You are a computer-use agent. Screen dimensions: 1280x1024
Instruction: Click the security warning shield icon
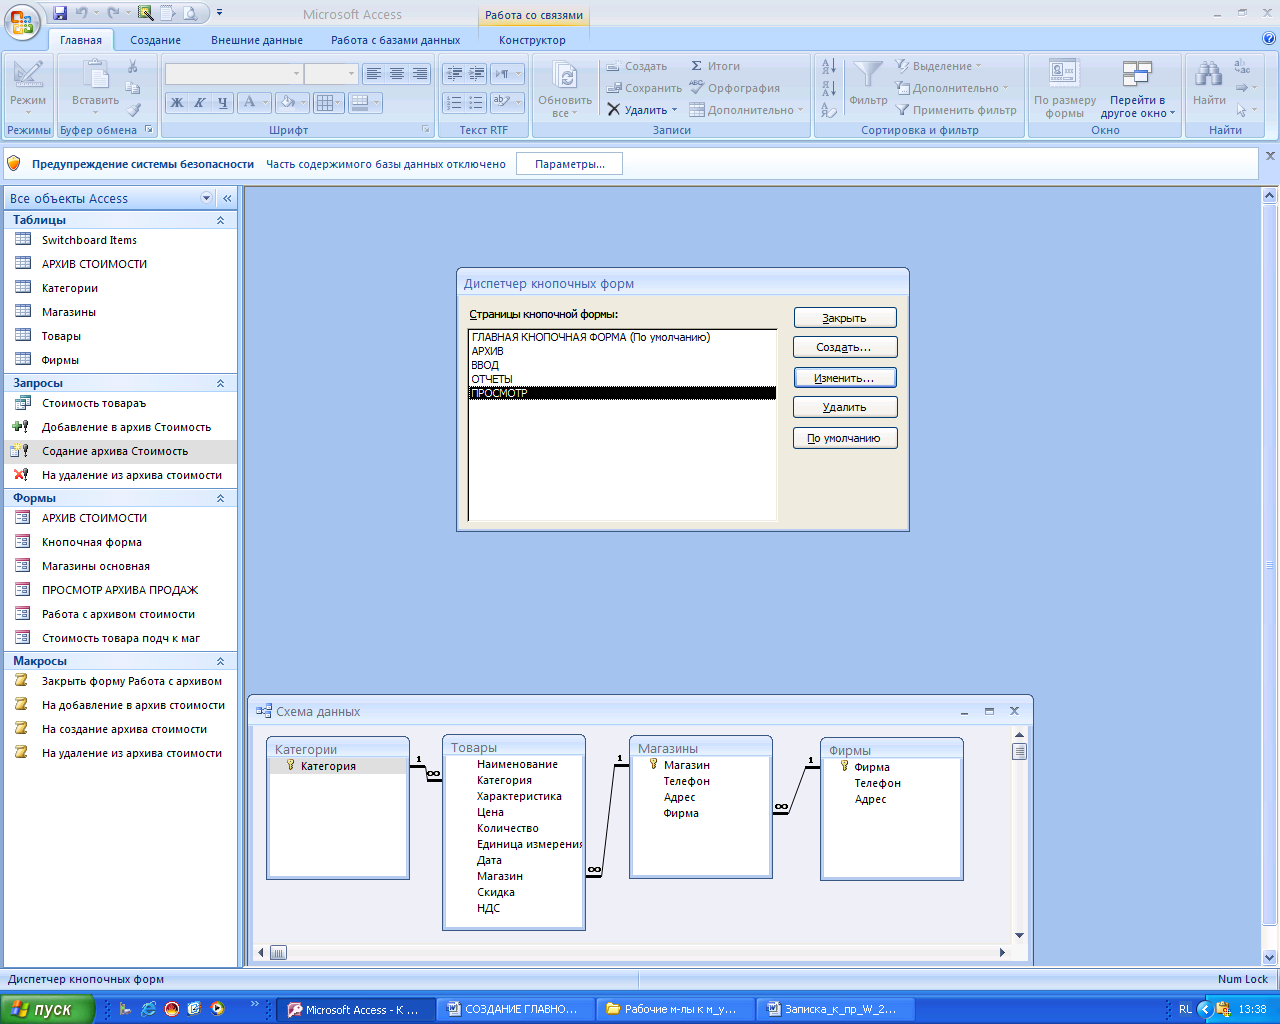(14, 163)
